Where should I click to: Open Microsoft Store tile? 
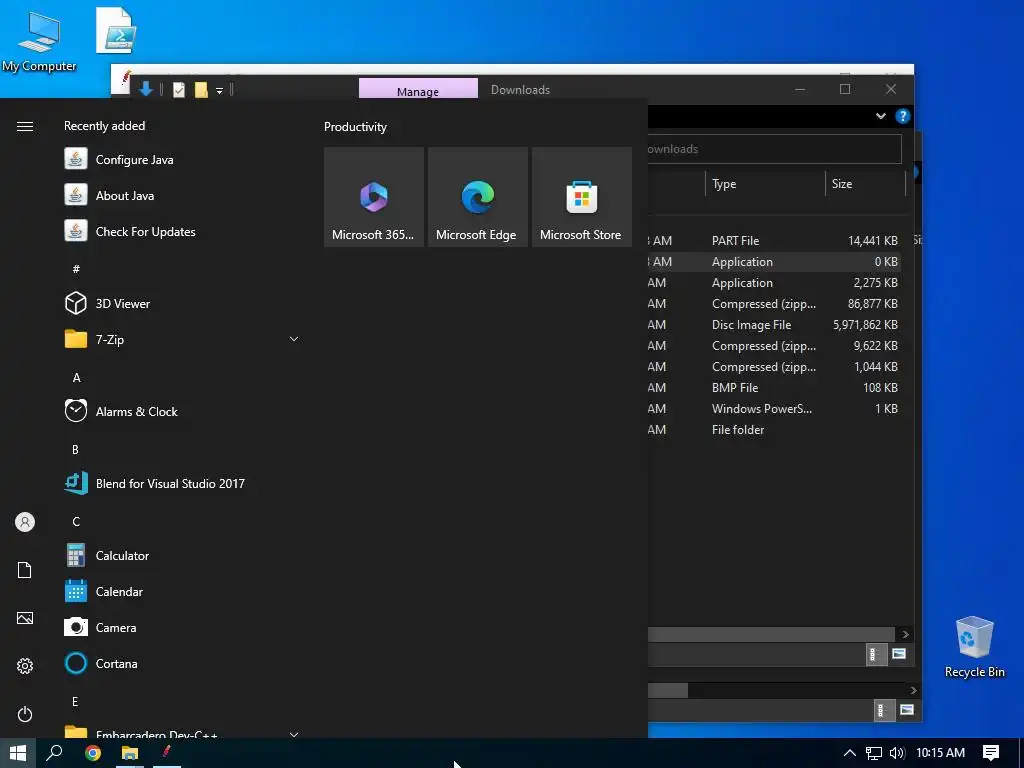(x=582, y=197)
